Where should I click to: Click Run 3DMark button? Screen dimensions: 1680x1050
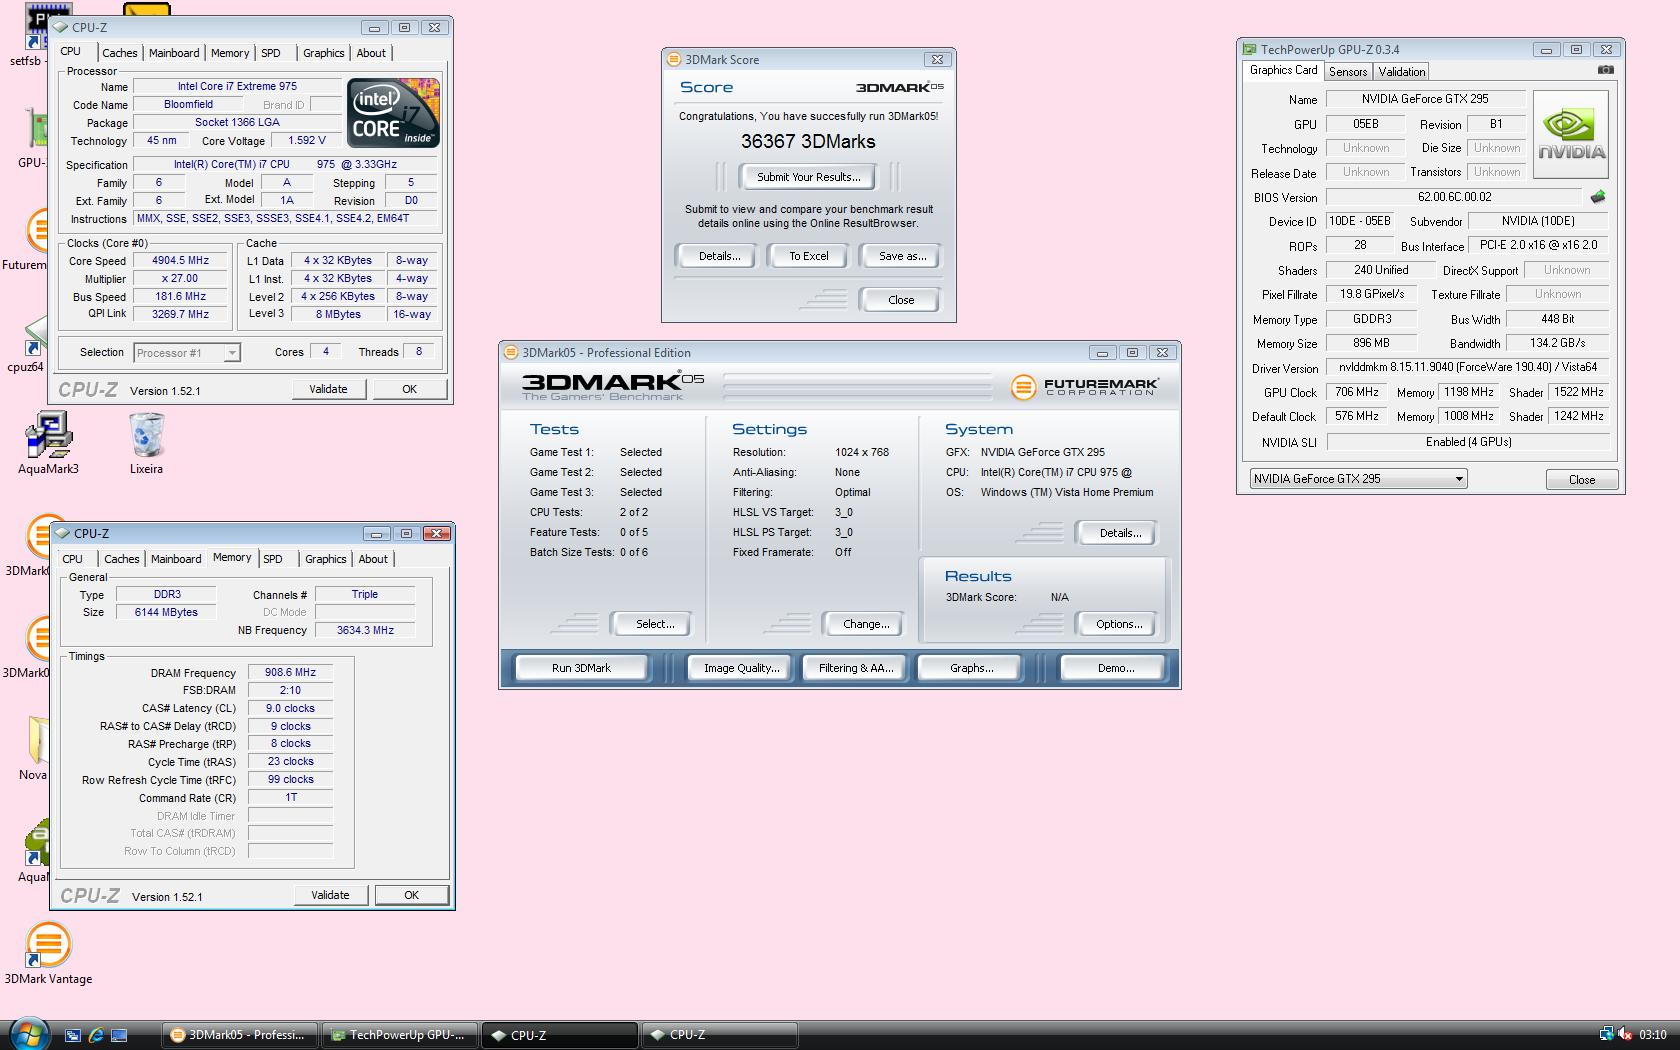click(581, 668)
